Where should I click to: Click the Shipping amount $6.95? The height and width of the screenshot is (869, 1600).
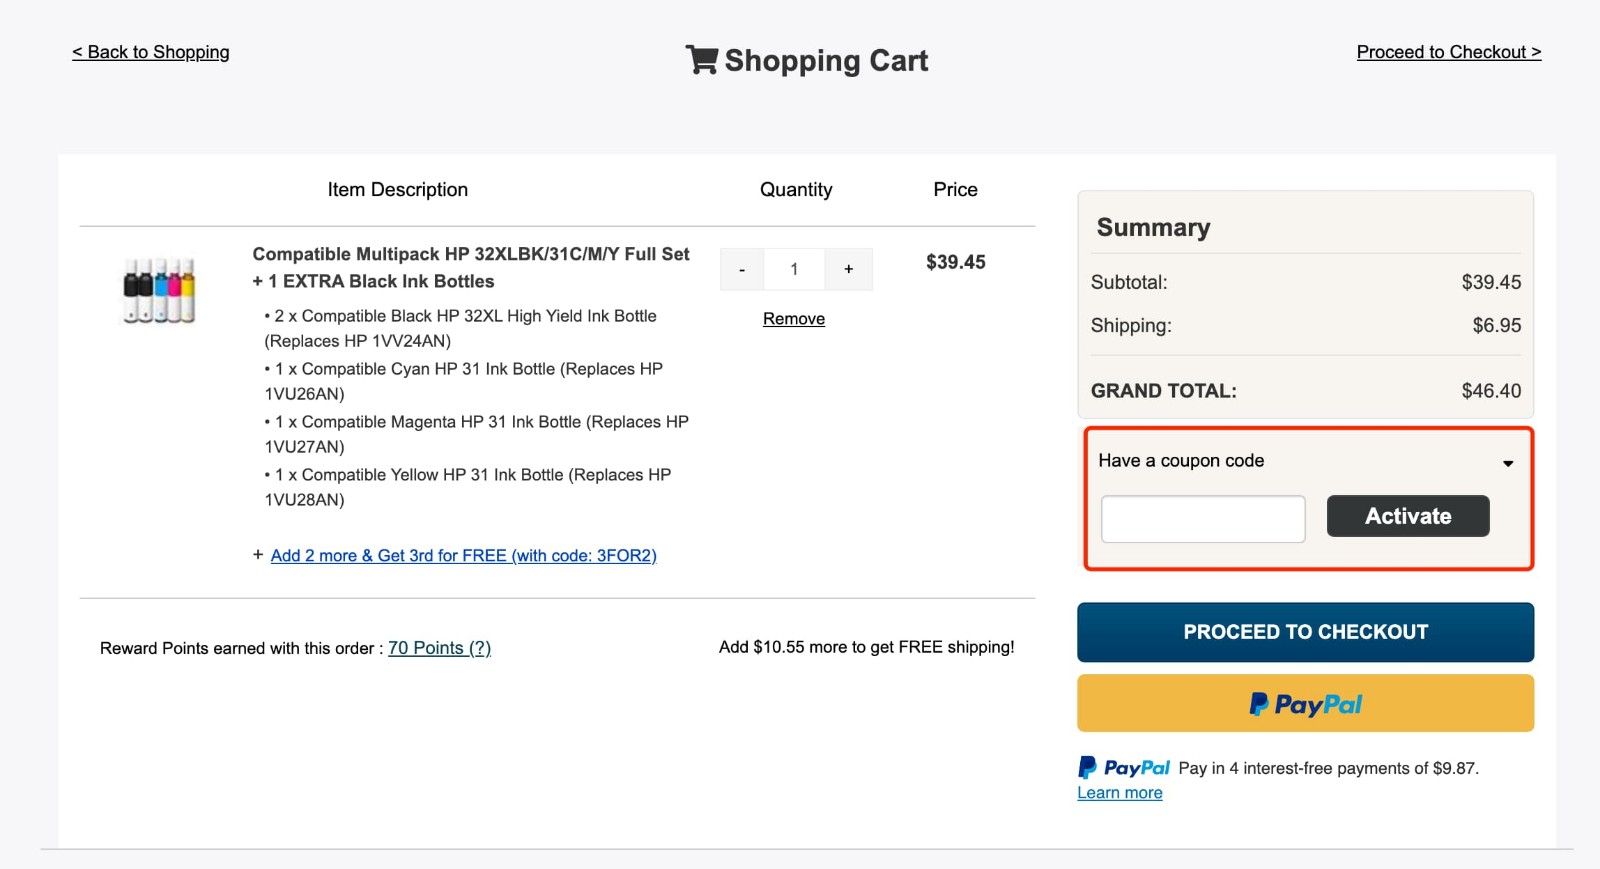[x=1497, y=326]
